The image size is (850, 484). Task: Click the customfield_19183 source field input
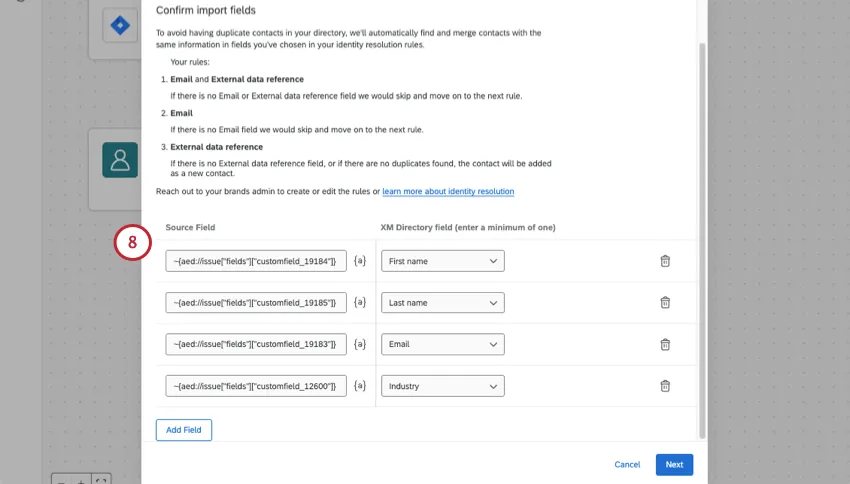pyautogui.click(x=256, y=344)
